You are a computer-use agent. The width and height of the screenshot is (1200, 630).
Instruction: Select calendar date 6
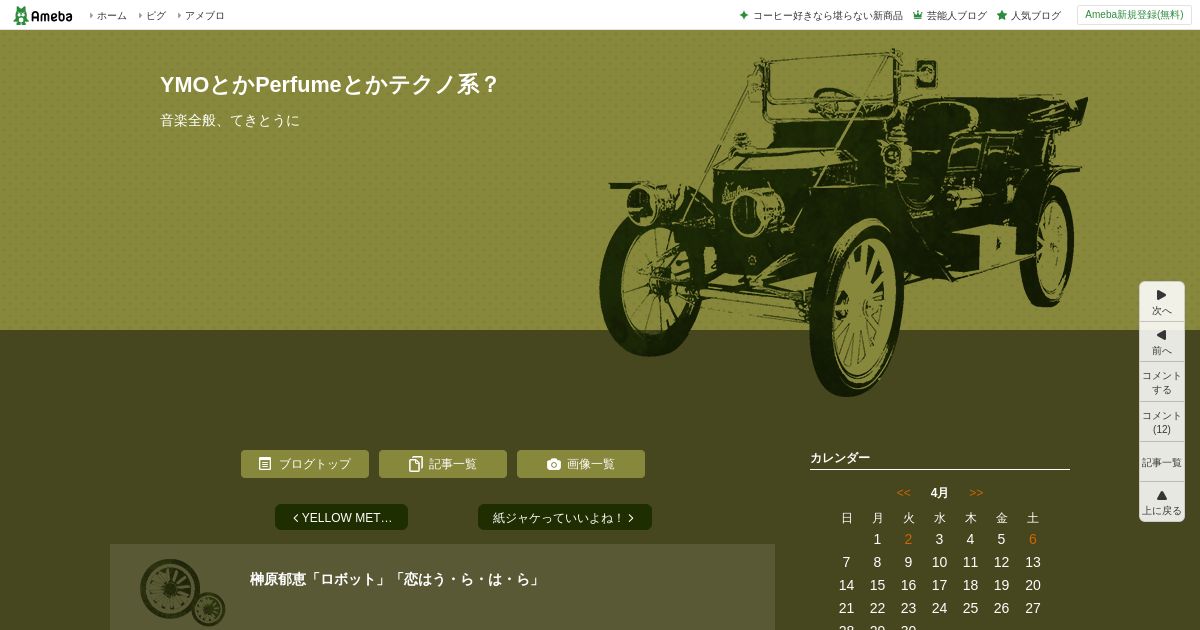pos(1033,539)
